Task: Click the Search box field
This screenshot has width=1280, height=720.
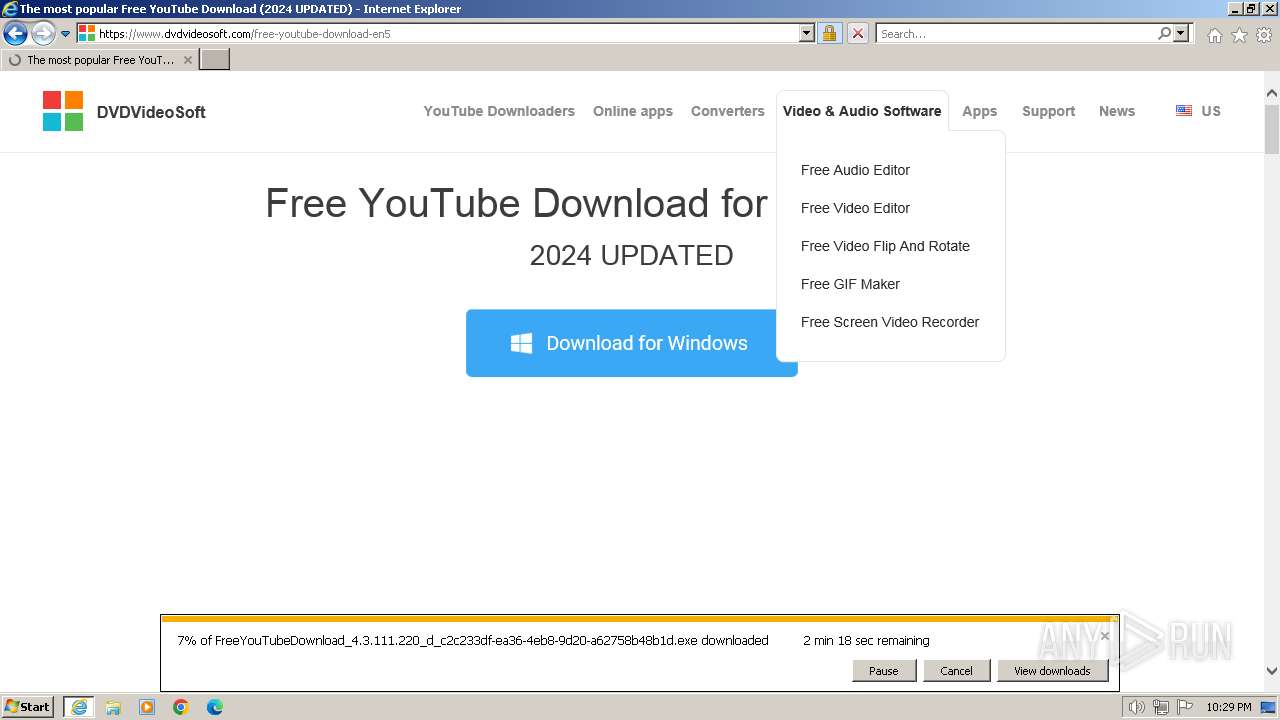Action: [x=1016, y=33]
